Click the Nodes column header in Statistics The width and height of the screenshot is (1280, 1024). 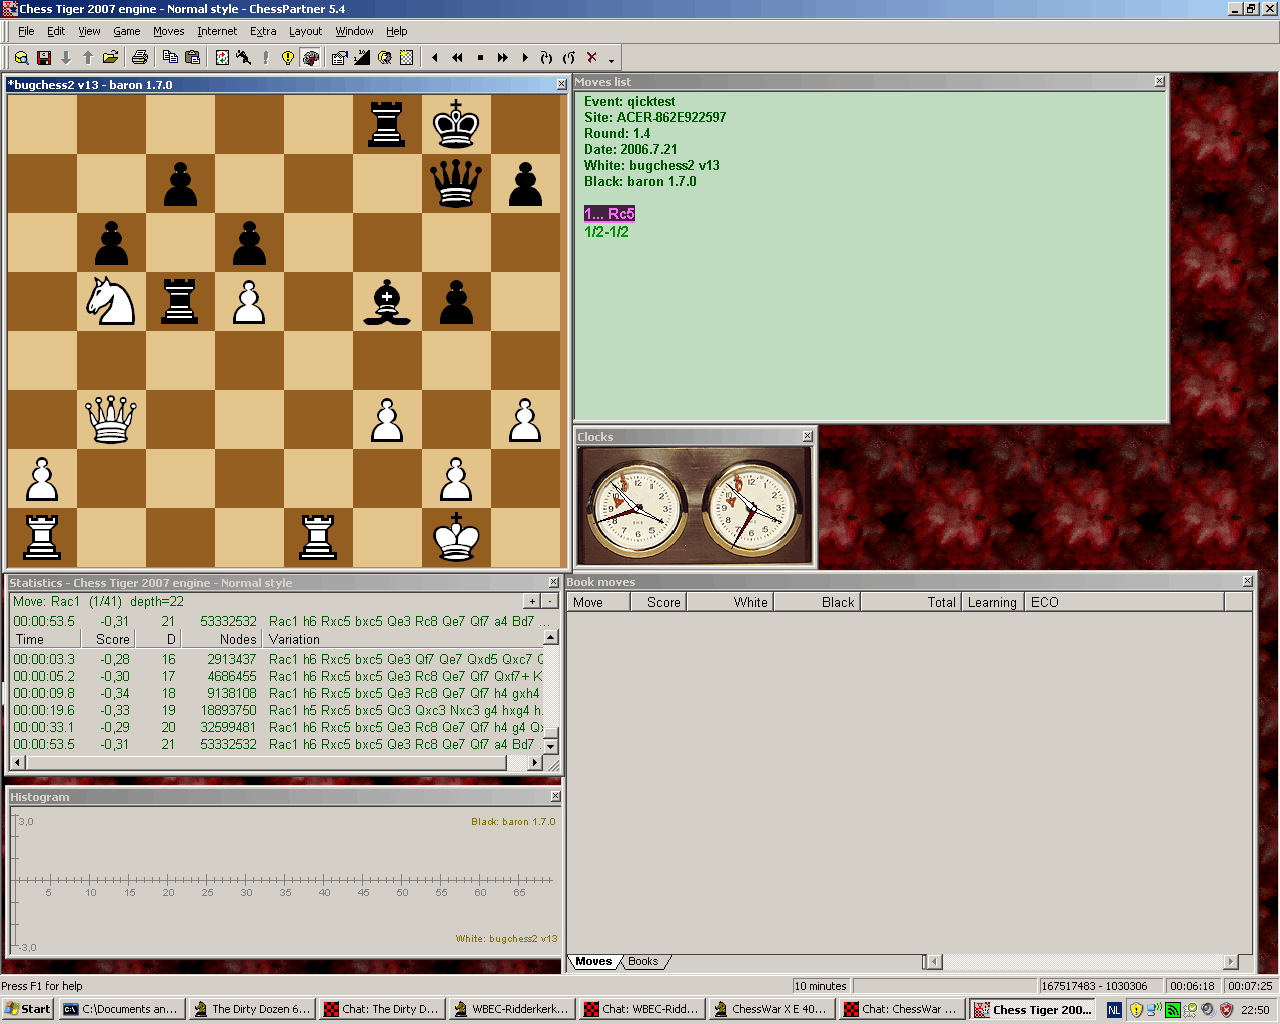(x=222, y=639)
